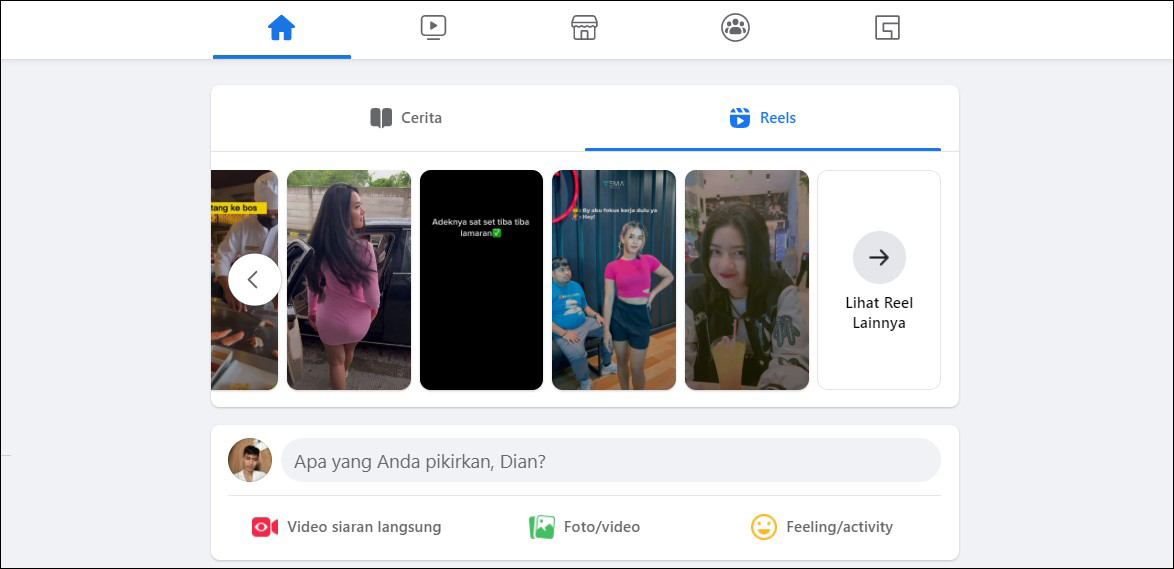Open the profile picture beside post box
Viewport: 1174px width, 569px height.
pyautogui.click(x=250, y=460)
